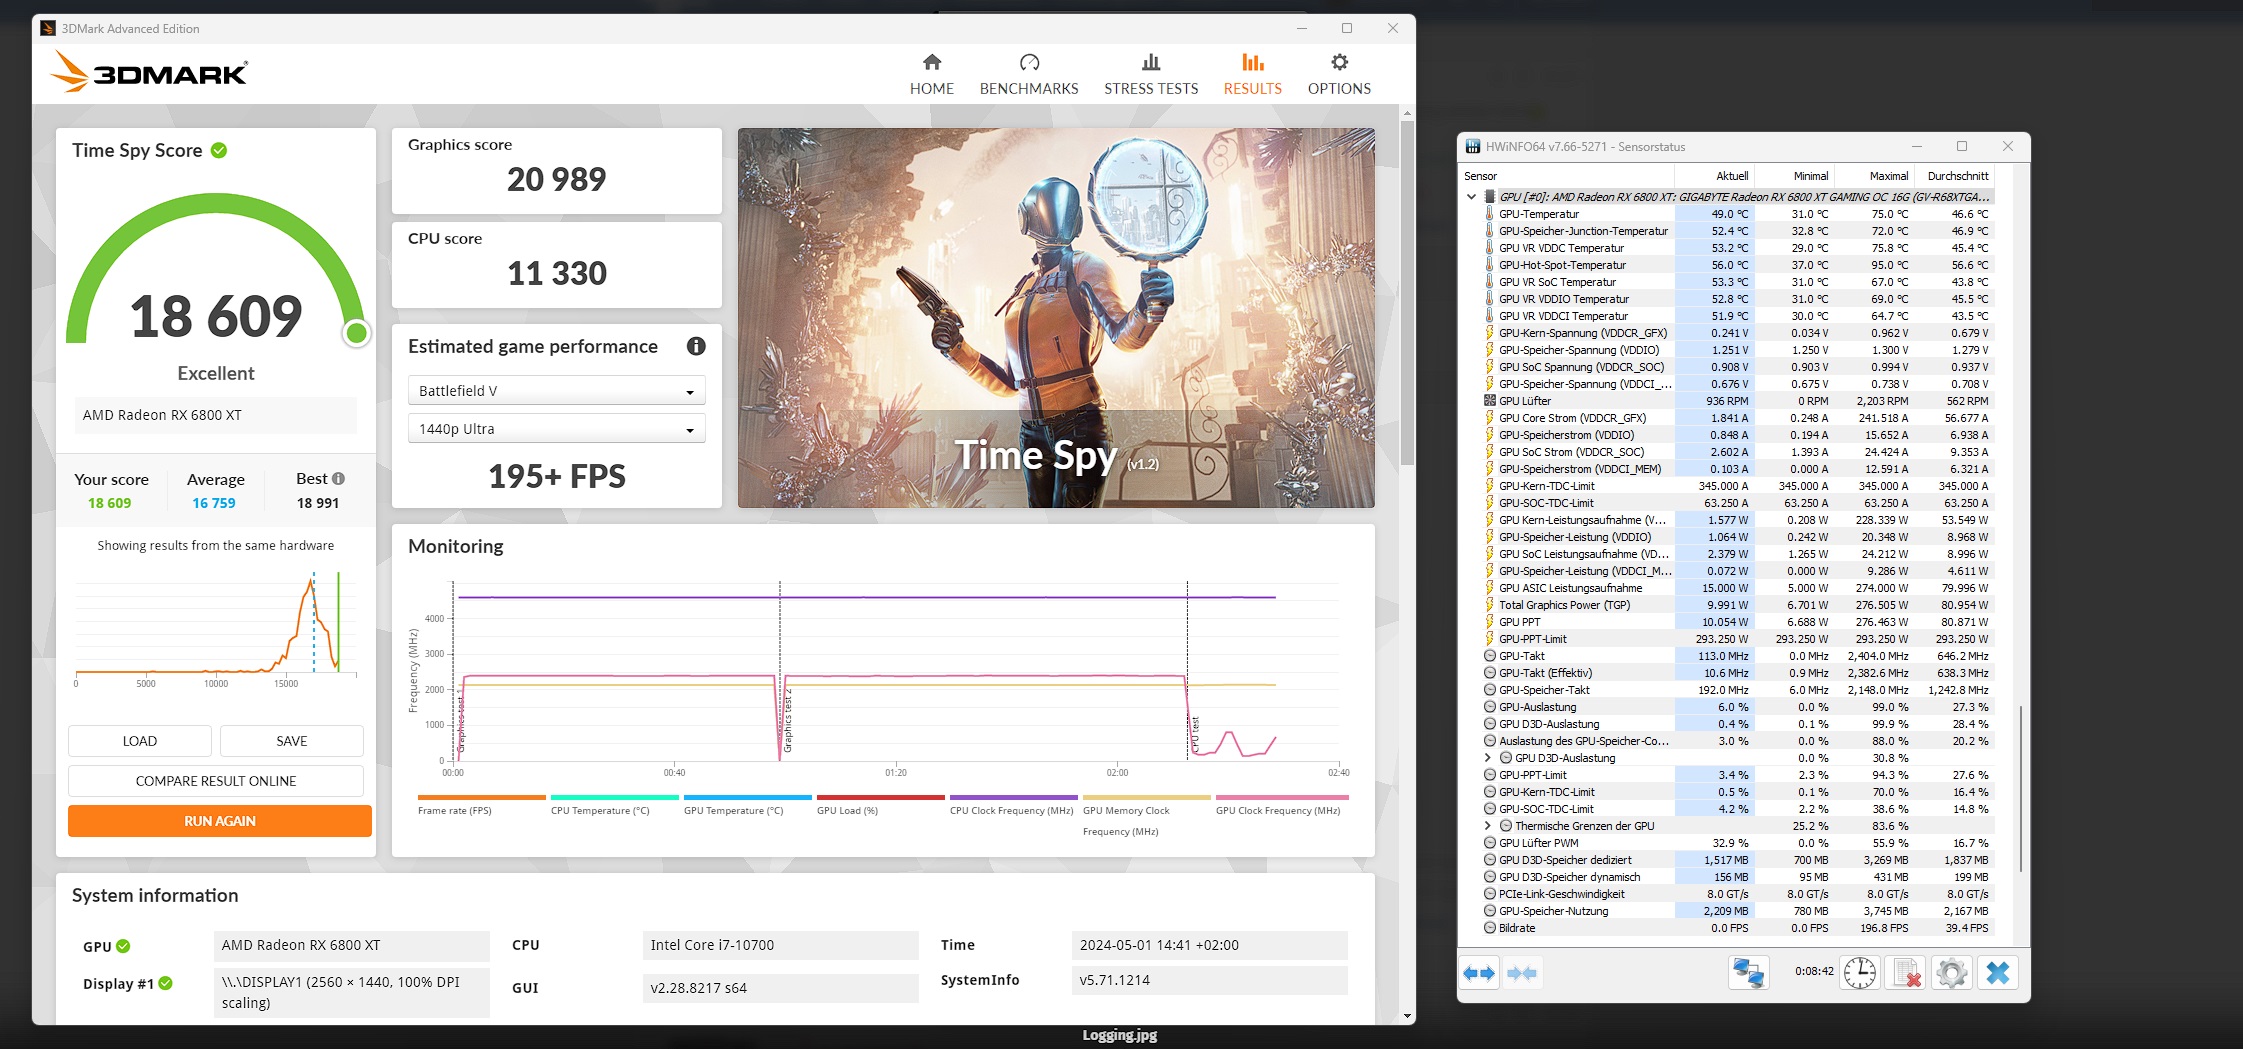Click the score distribution chart
The image size is (2243, 1049).
(216, 628)
